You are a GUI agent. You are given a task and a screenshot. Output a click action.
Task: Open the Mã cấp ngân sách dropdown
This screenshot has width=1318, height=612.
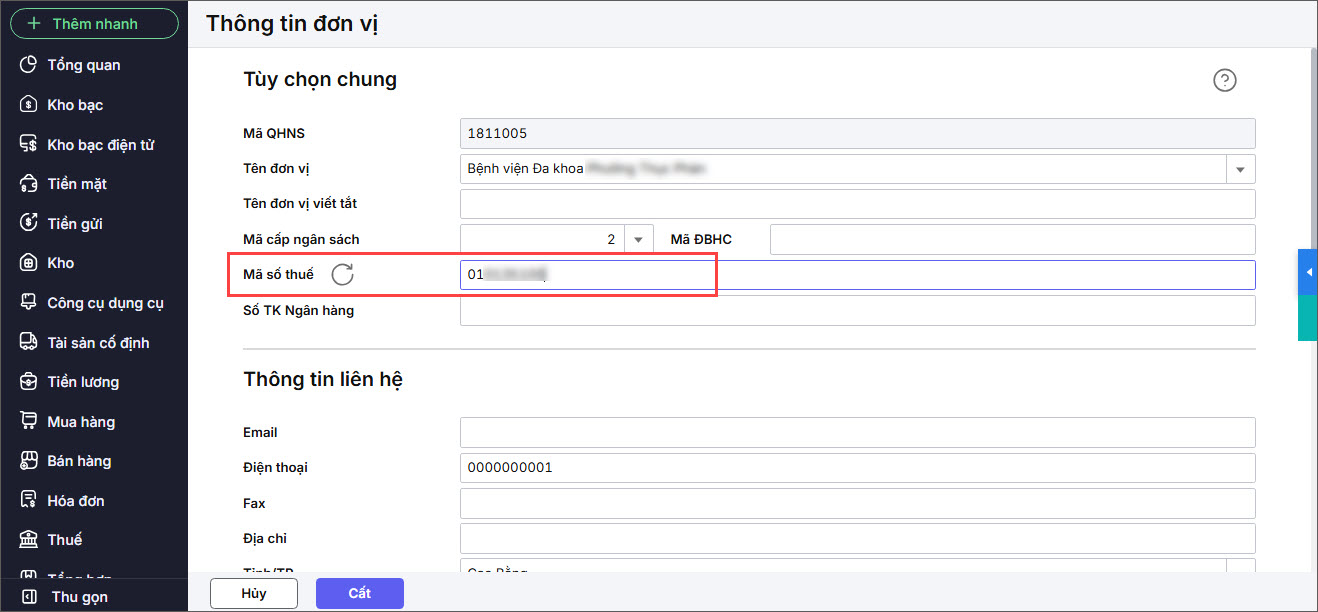pyautogui.click(x=638, y=240)
